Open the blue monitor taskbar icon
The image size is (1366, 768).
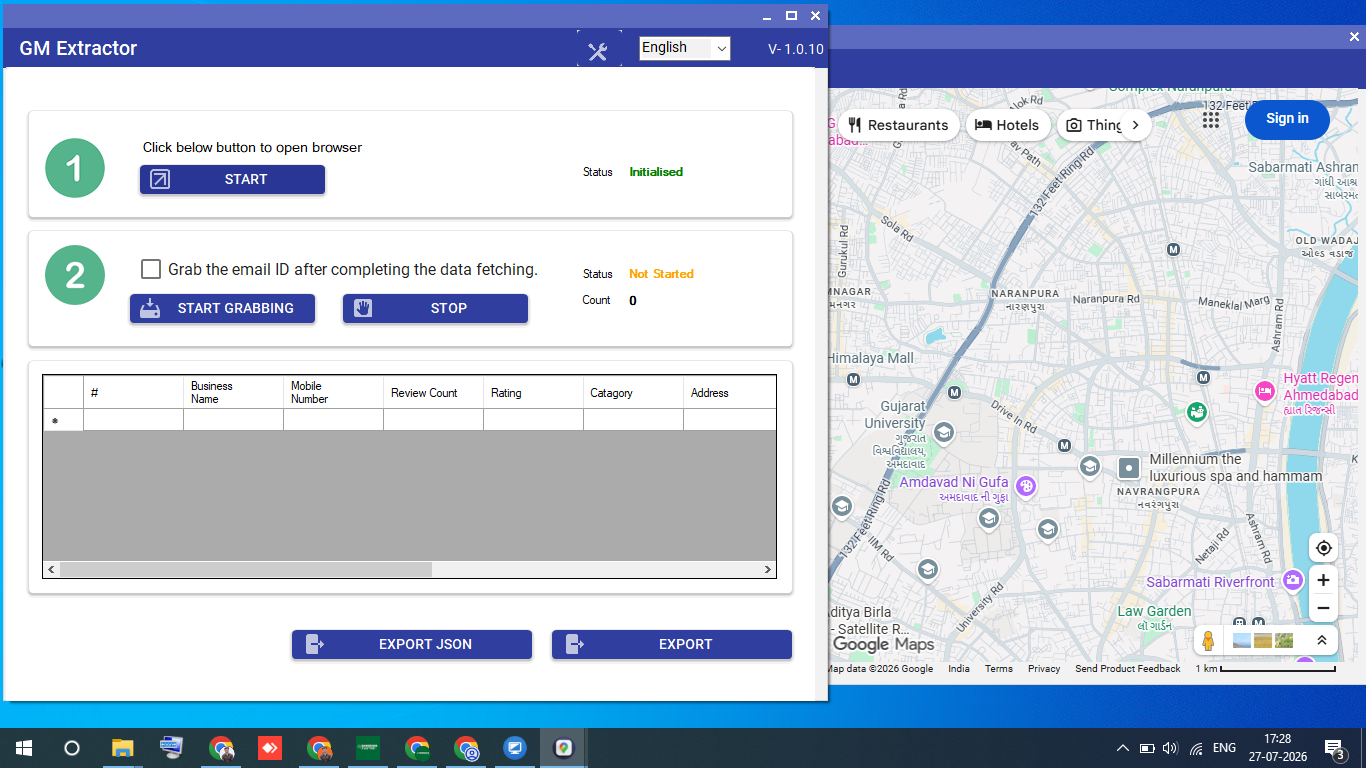tap(514, 748)
